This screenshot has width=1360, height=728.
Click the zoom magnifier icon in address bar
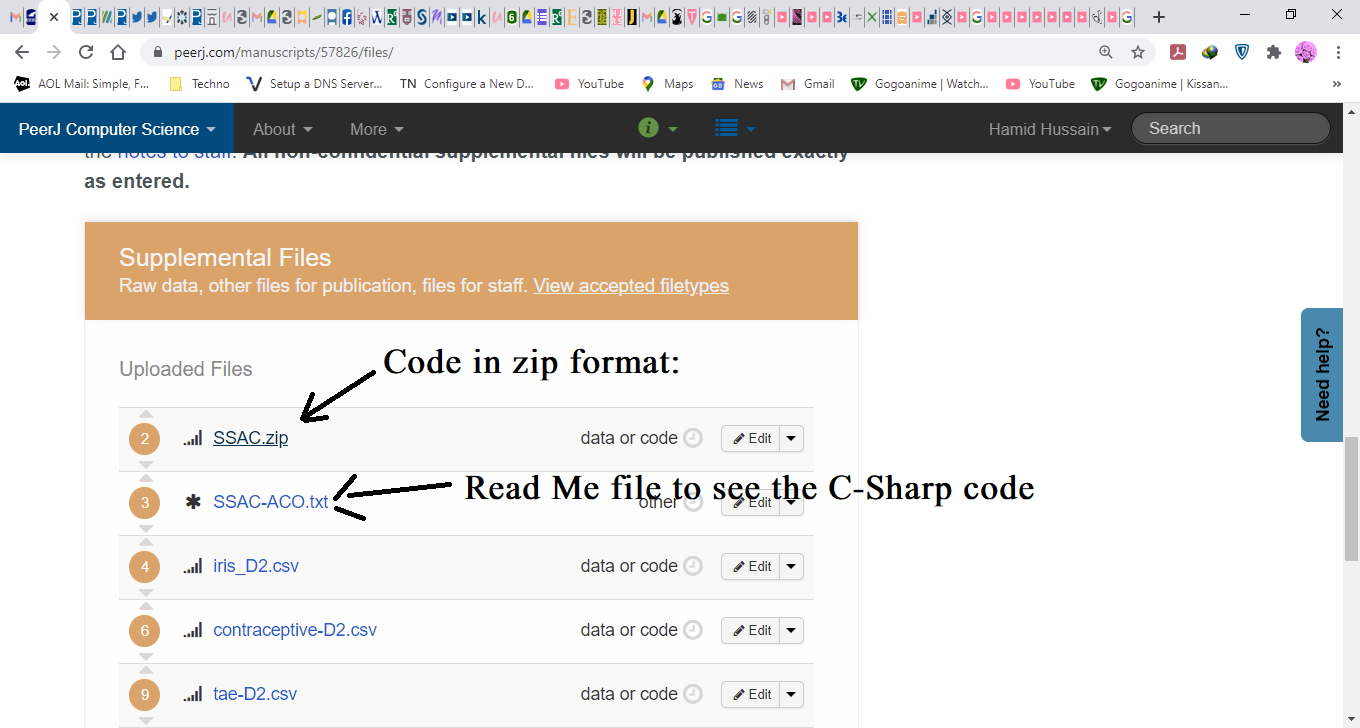[1106, 52]
